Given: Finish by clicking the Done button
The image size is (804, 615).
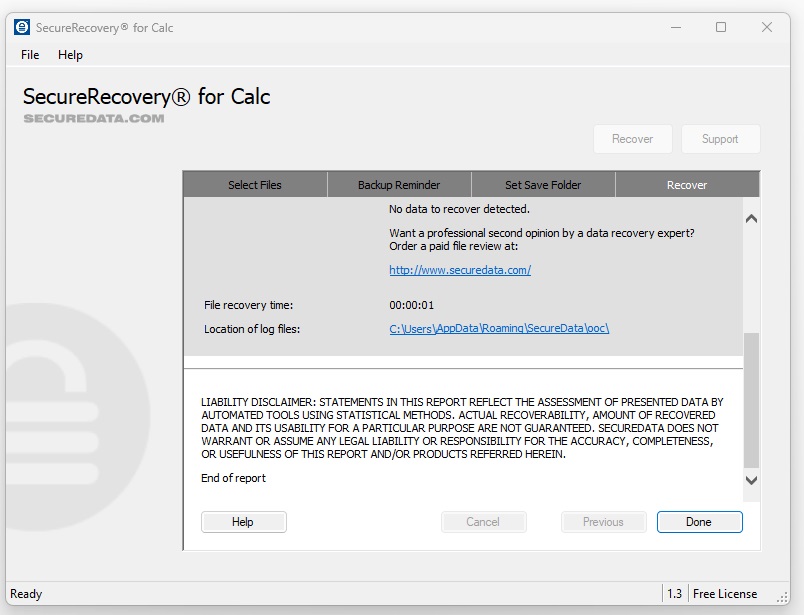Looking at the screenshot, I should (x=699, y=522).
